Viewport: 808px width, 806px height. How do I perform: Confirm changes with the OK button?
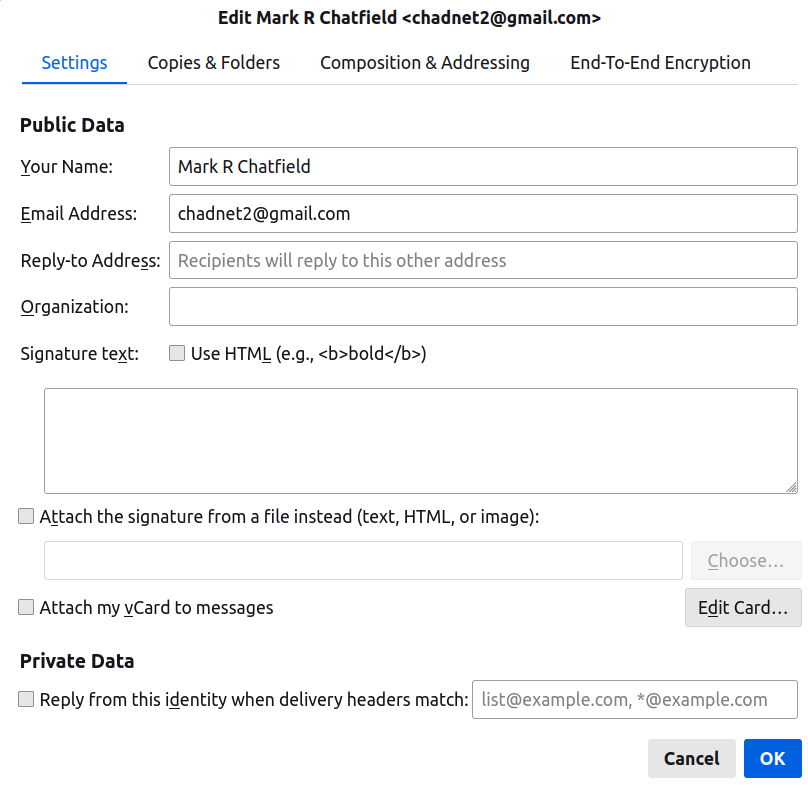coord(772,759)
